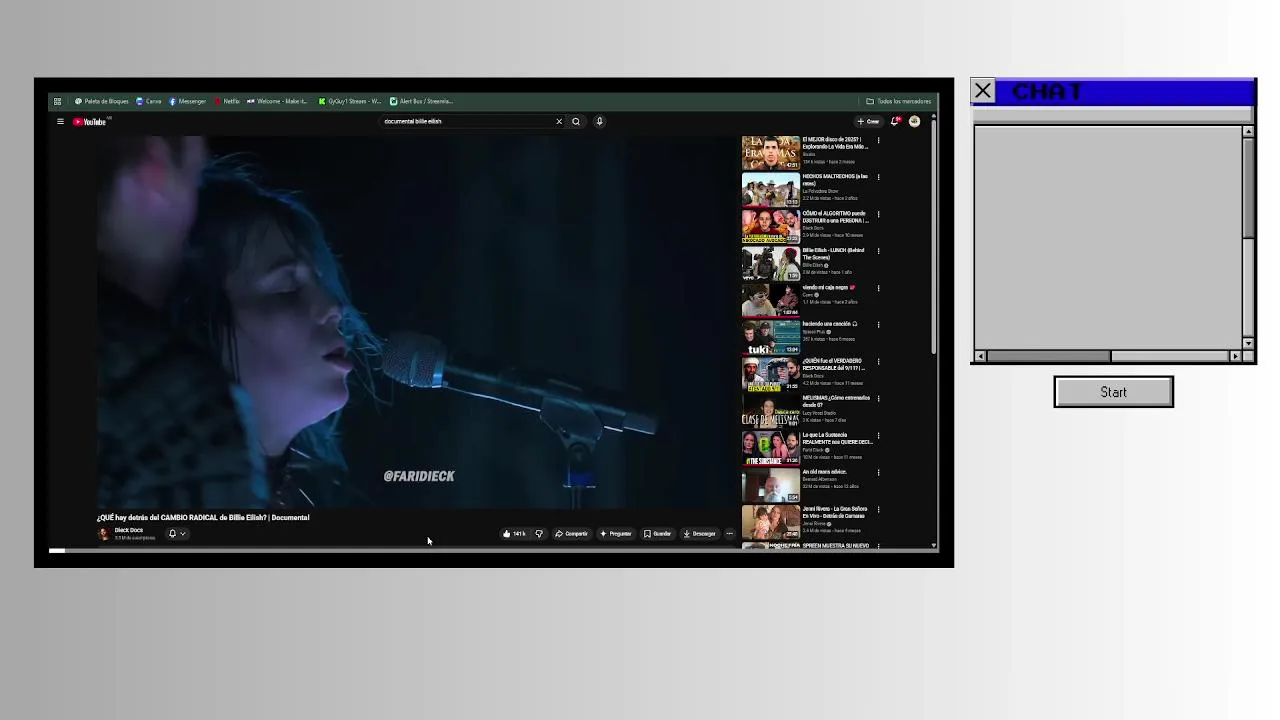Open the 'haciendo una canción' thumbnail
The image size is (1280, 720).
[x=770, y=337]
